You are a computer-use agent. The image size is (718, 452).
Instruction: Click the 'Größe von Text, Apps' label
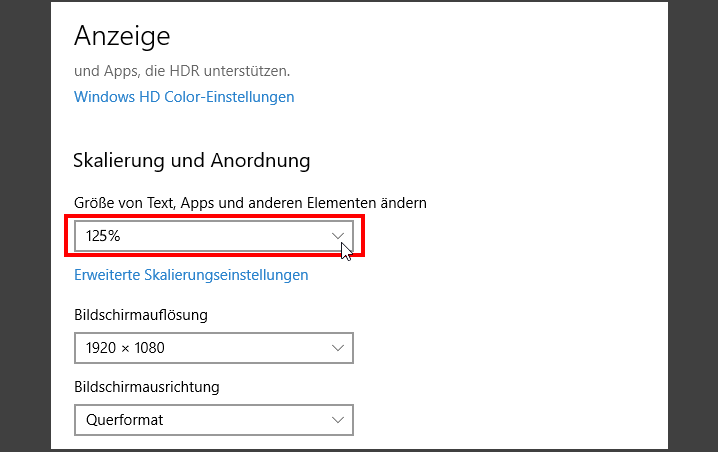(250, 203)
